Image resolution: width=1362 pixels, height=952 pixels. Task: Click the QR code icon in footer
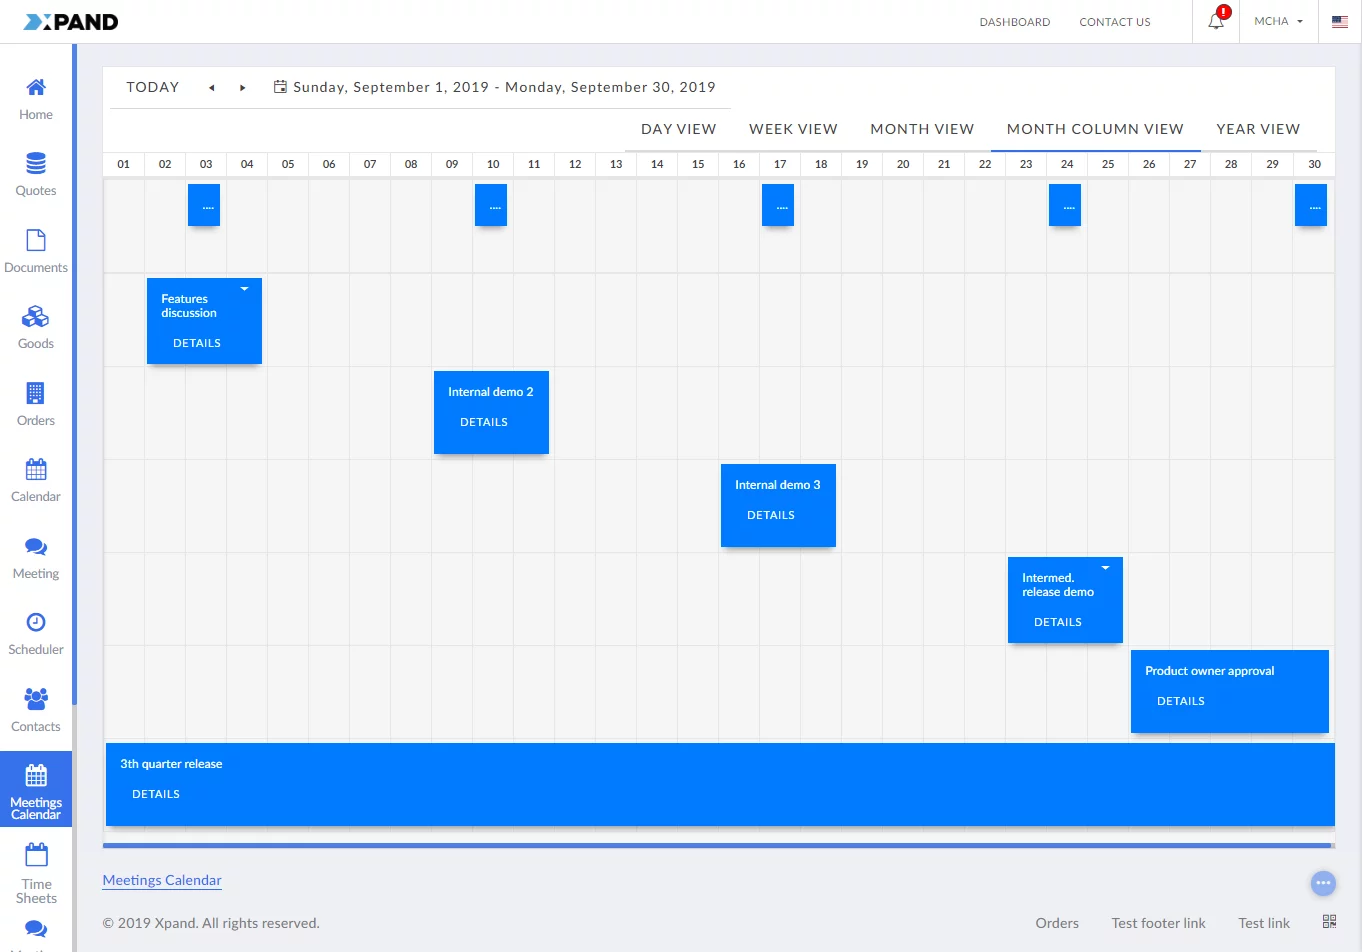1329,922
